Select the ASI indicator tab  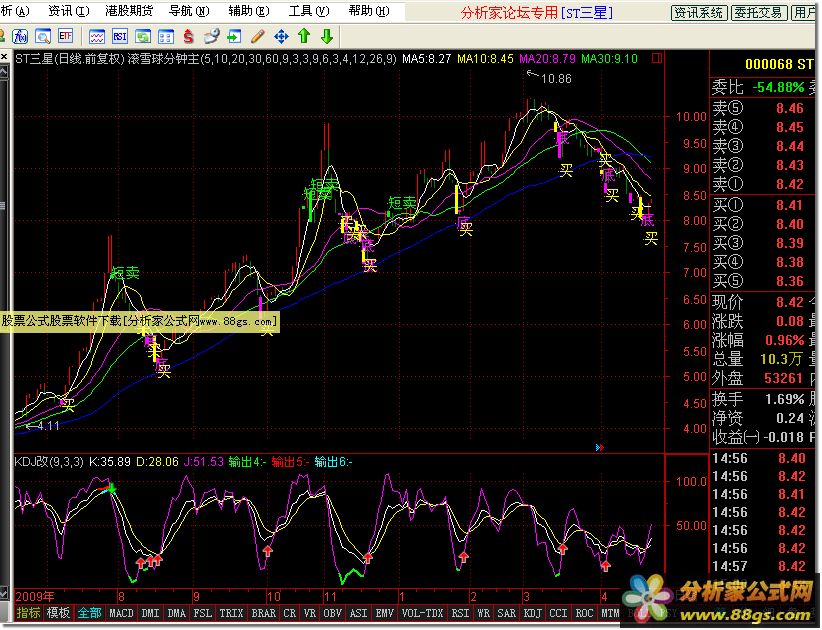pos(359,613)
